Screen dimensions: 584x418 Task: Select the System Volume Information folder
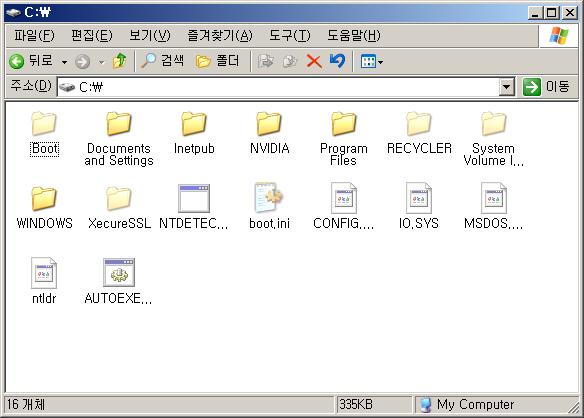(x=493, y=139)
